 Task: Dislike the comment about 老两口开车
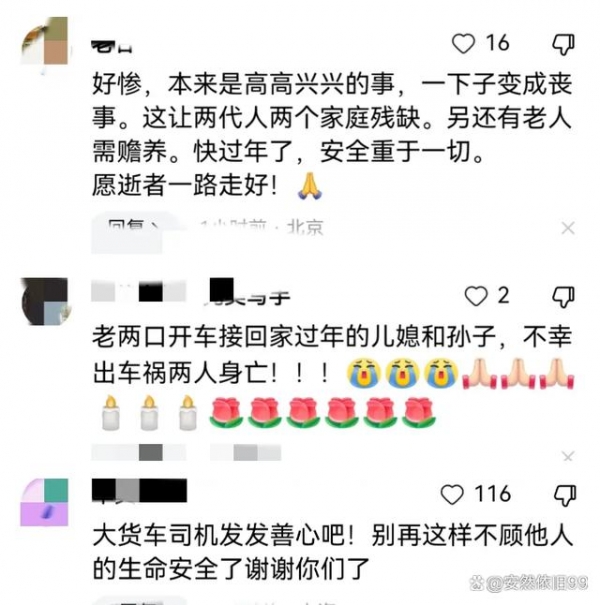pos(564,297)
